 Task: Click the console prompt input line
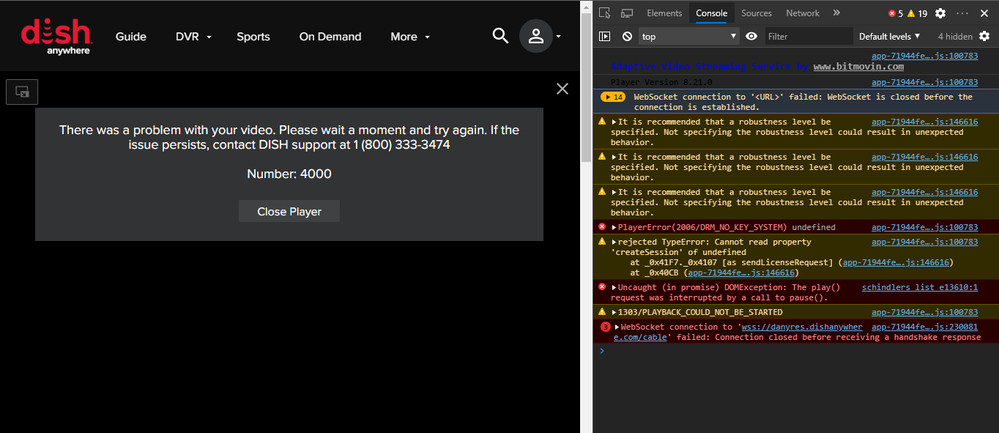[x=795, y=351]
